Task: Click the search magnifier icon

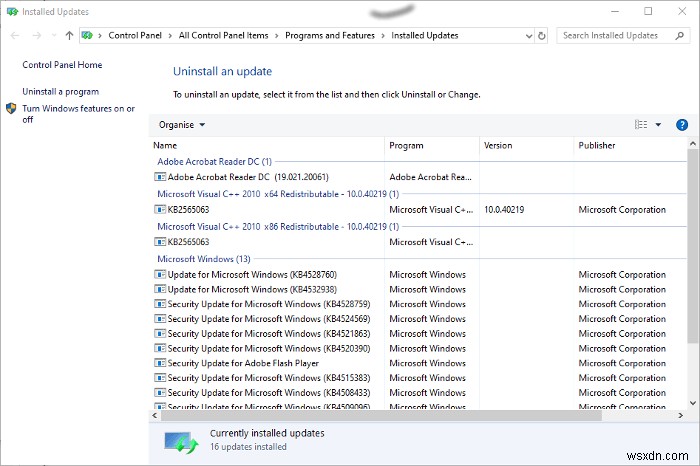Action: coord(679,36)
